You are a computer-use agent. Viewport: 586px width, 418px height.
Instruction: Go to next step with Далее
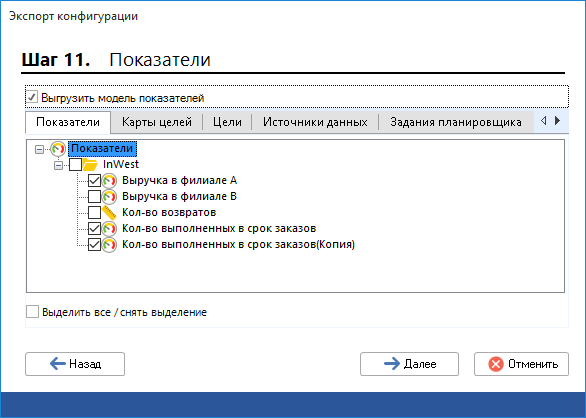click(x=409, y=364)
